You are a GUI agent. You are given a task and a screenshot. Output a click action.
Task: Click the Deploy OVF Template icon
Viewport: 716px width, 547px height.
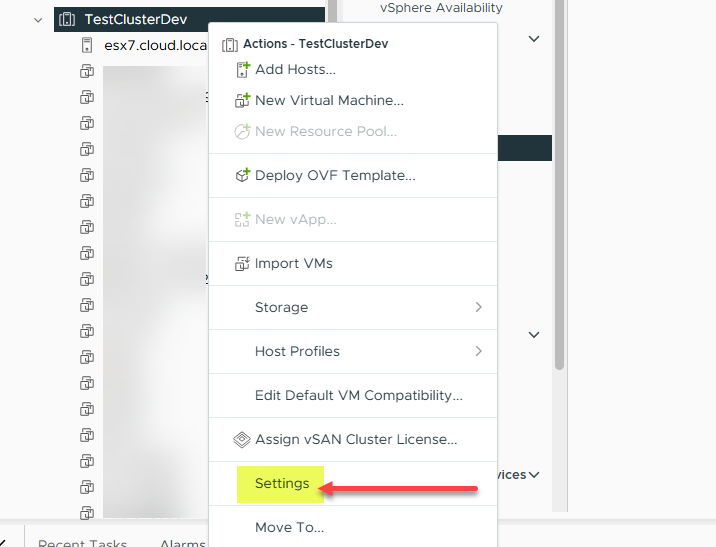241,175
